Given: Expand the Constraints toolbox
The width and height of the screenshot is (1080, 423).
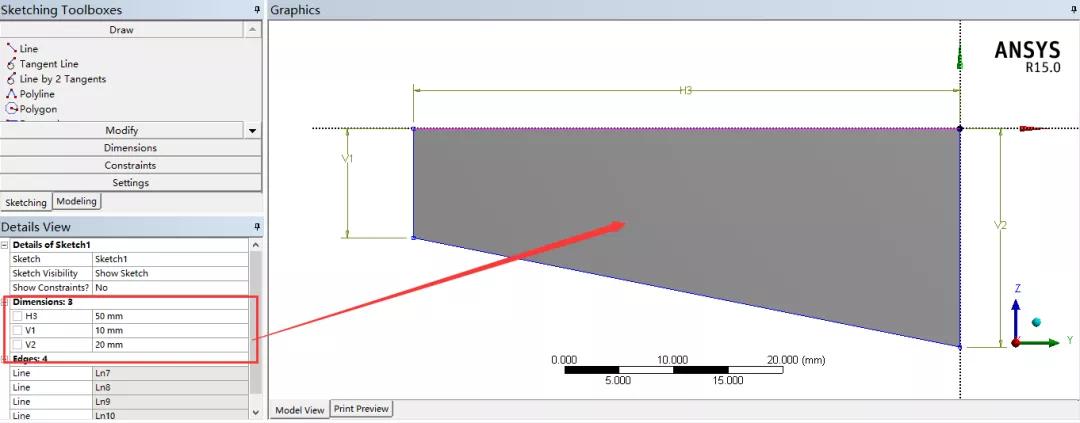Looking at the screenshot, I should [x=131, y=165].
